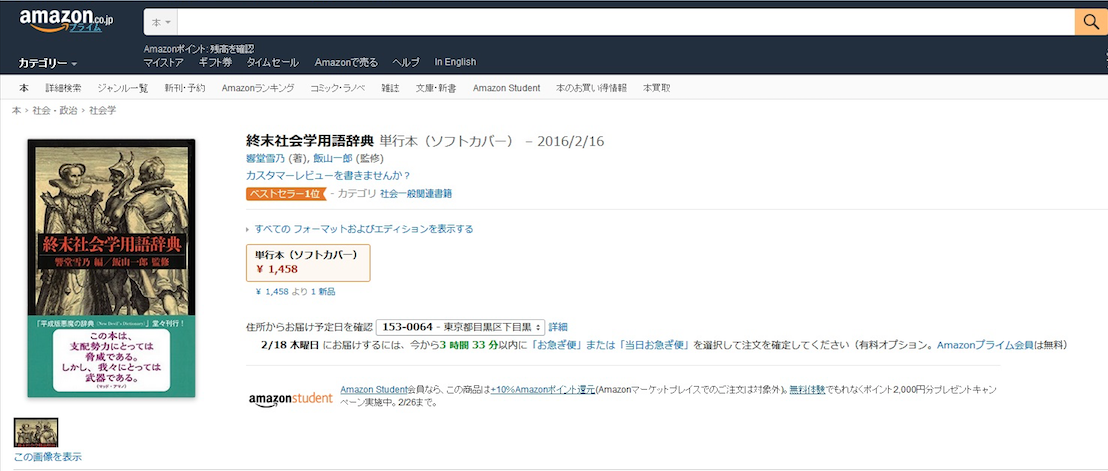Click supervisor 飯山一郎 link

(x=332, y=158)
